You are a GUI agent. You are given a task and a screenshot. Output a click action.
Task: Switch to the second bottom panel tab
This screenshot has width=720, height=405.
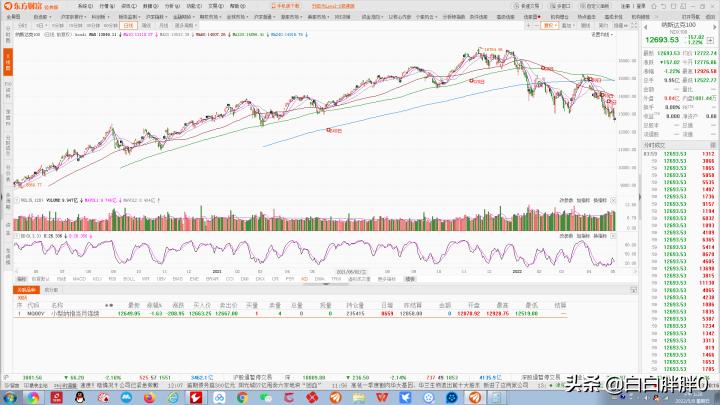(51, 290)
